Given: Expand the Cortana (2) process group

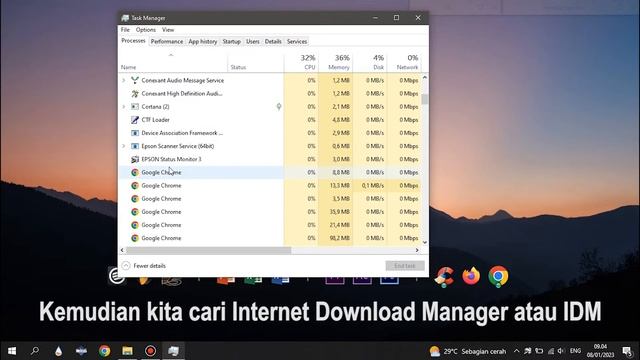Looking at the screenshot, I should coord(124,107).
